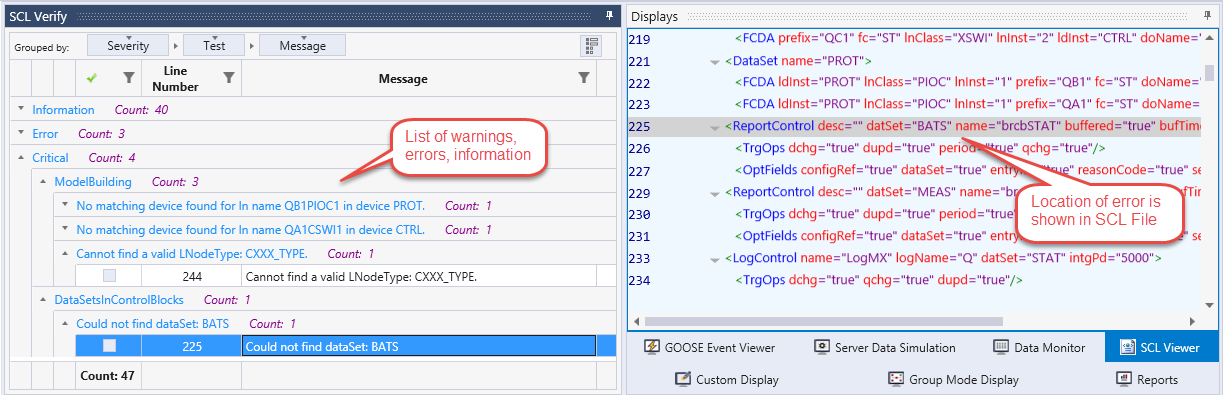Tick the checkbox in line 225 row
The height and width of the screenshot is (395, 1223).
click(x=109, y=346)
